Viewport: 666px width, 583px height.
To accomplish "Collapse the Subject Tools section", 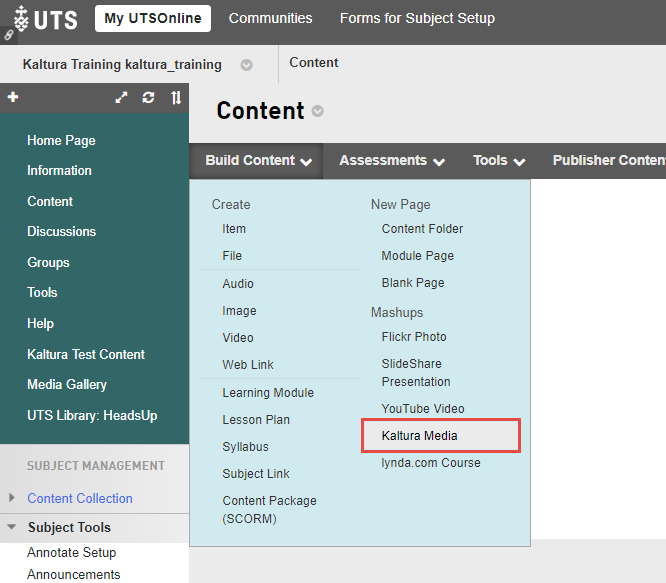I will (12, 527).
